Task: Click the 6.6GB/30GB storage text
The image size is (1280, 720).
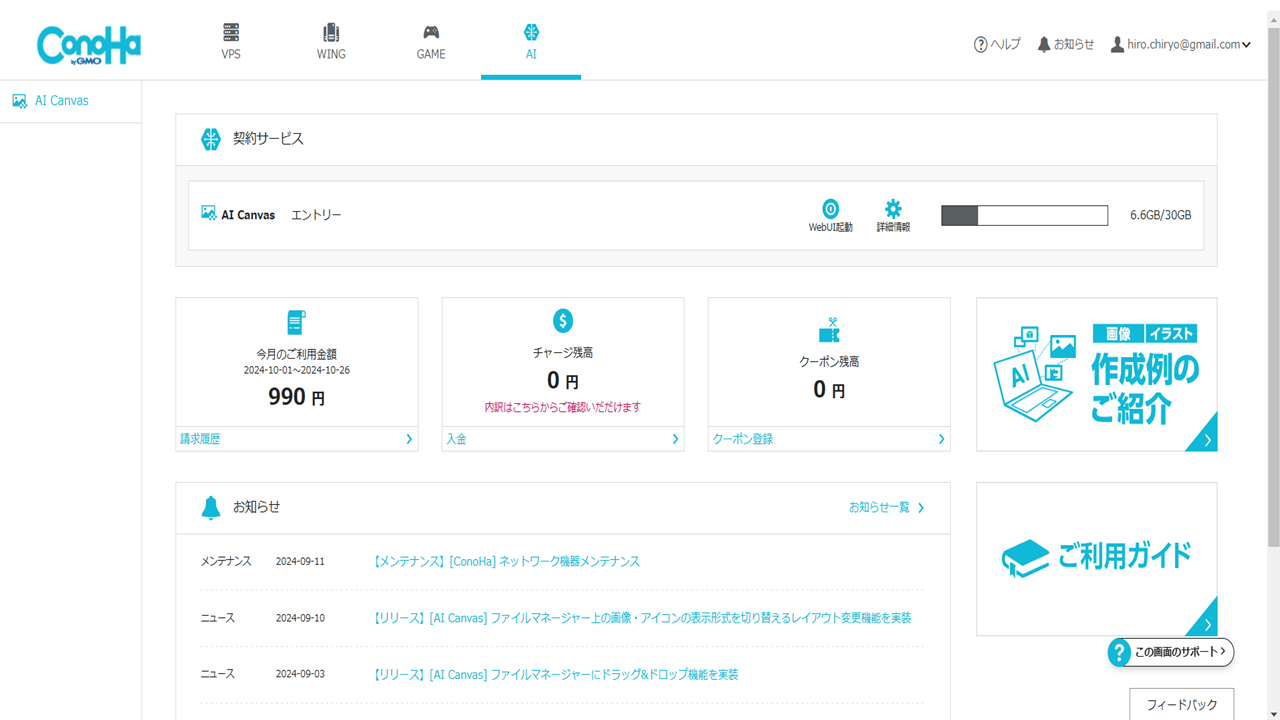Action: point(1160,215)
